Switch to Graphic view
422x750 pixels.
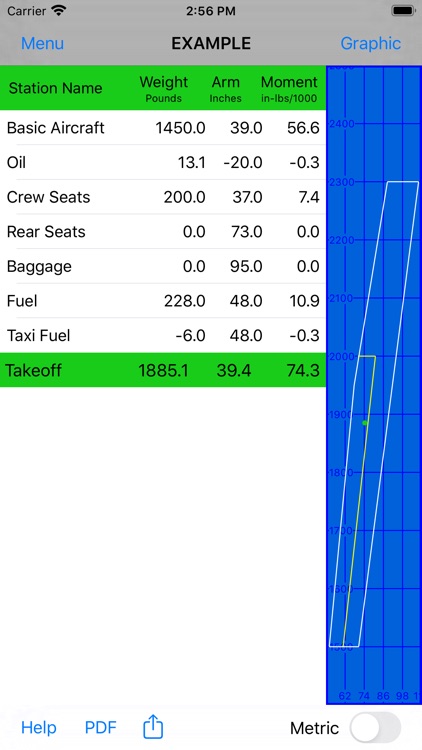point(370,44)
